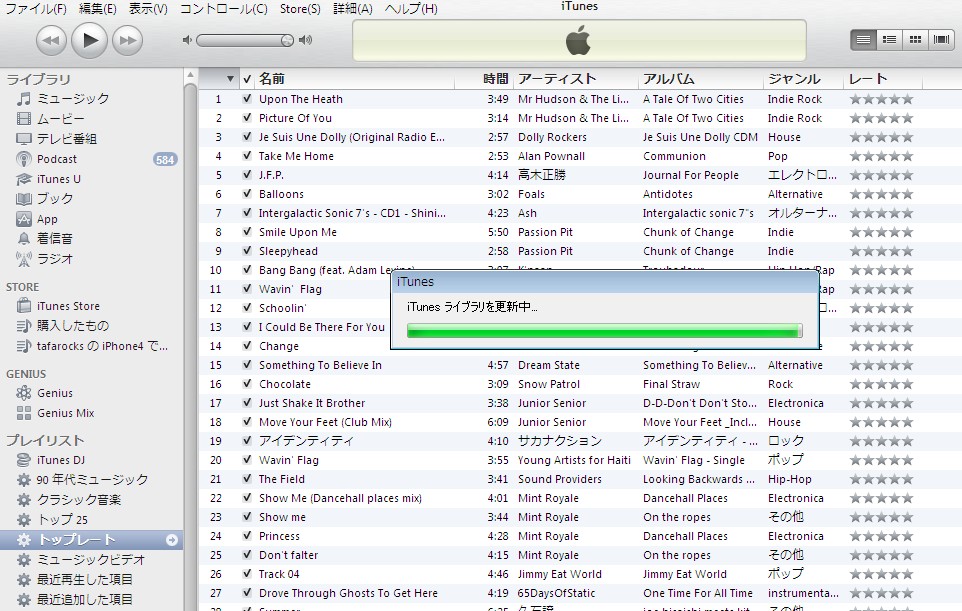This screenshot has height=611, width=962.
Task: Select 90 年代ミュージック smart playlist
Action: coord(92,480)
